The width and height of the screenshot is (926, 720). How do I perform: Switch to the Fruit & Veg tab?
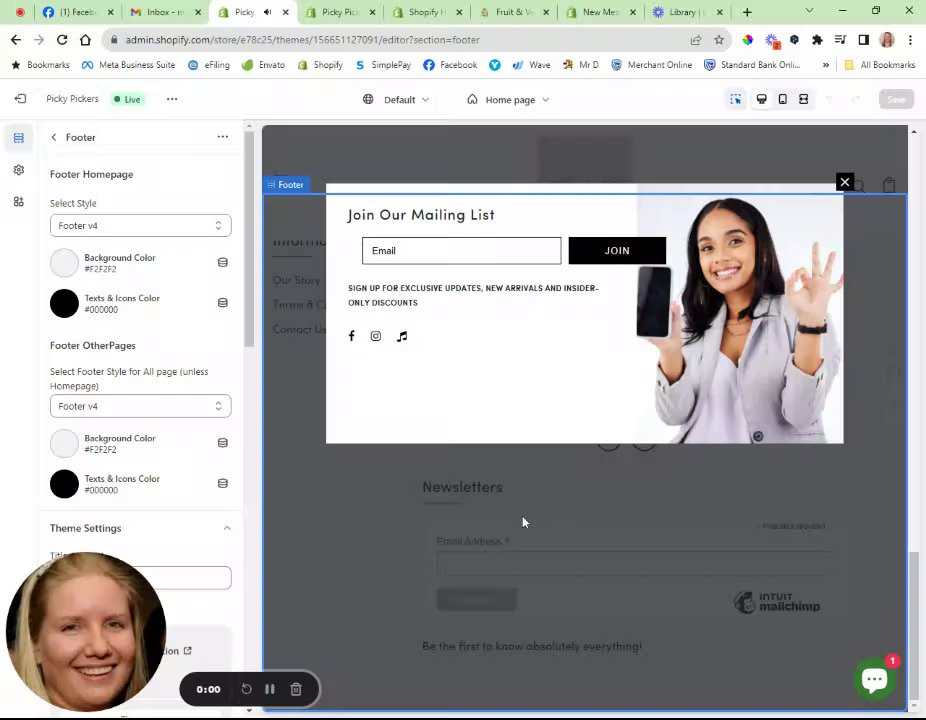[x=514, y=12]
